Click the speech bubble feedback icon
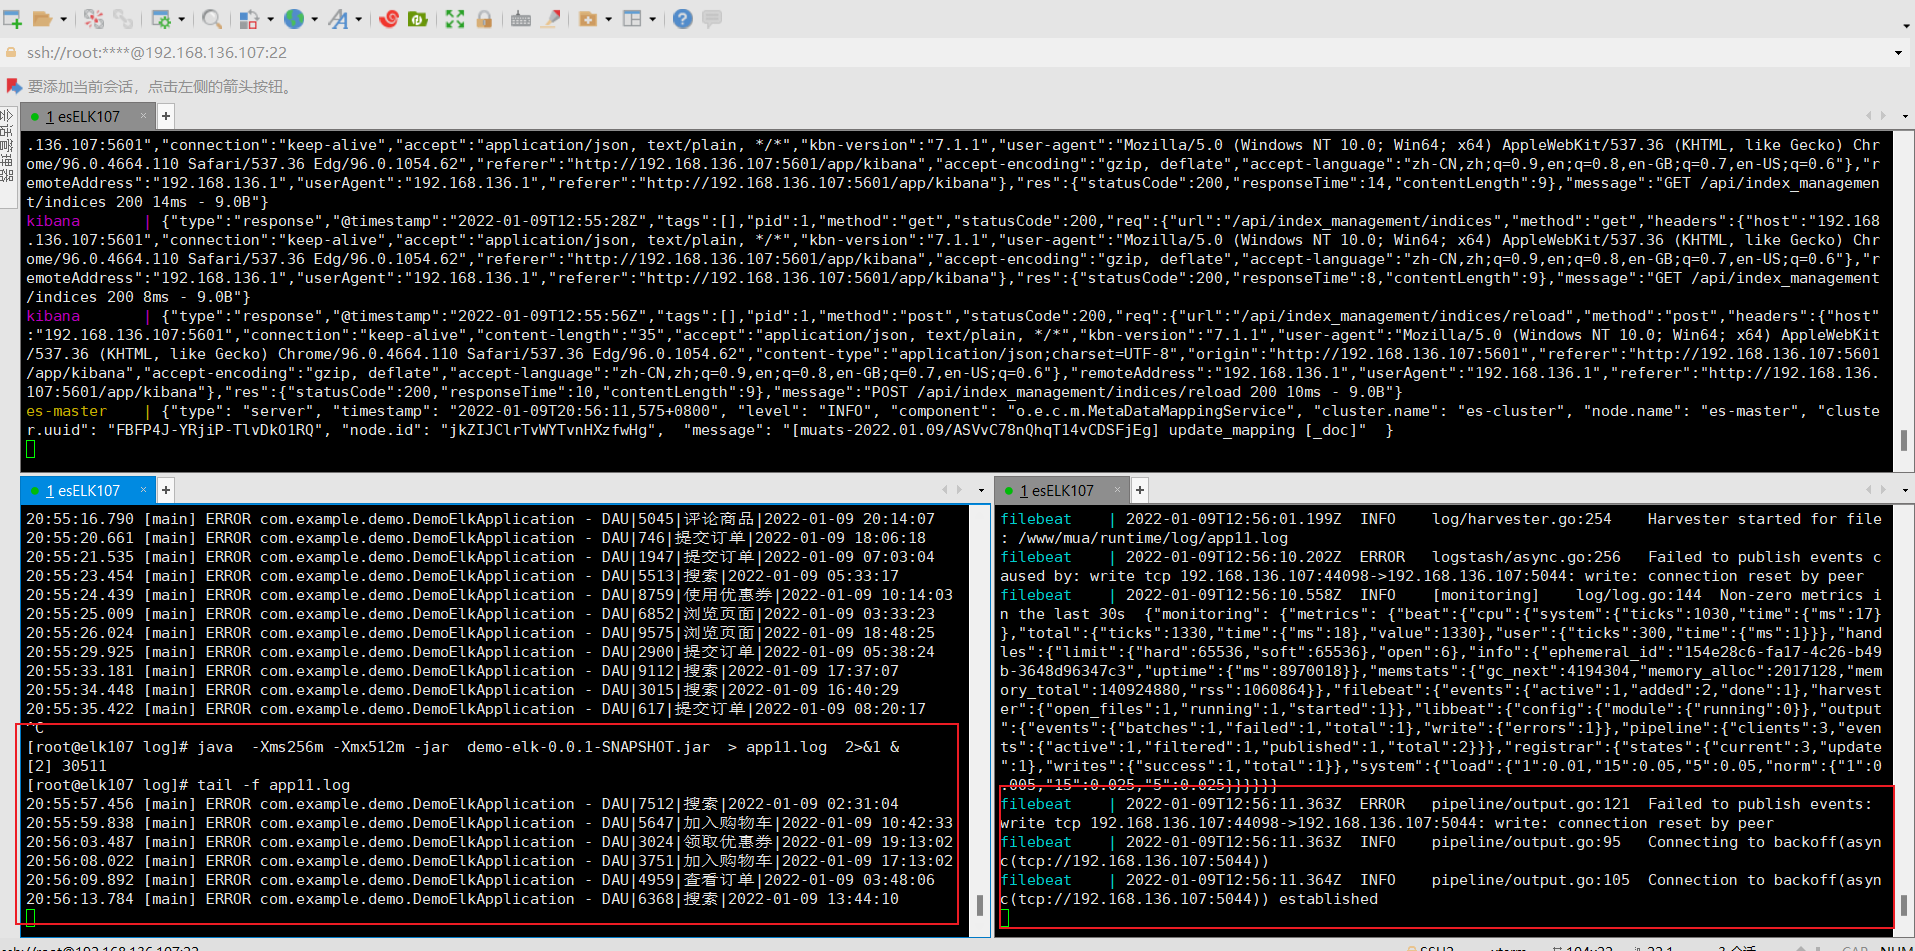Screen dimensions: 1915x951 [712, 19]
